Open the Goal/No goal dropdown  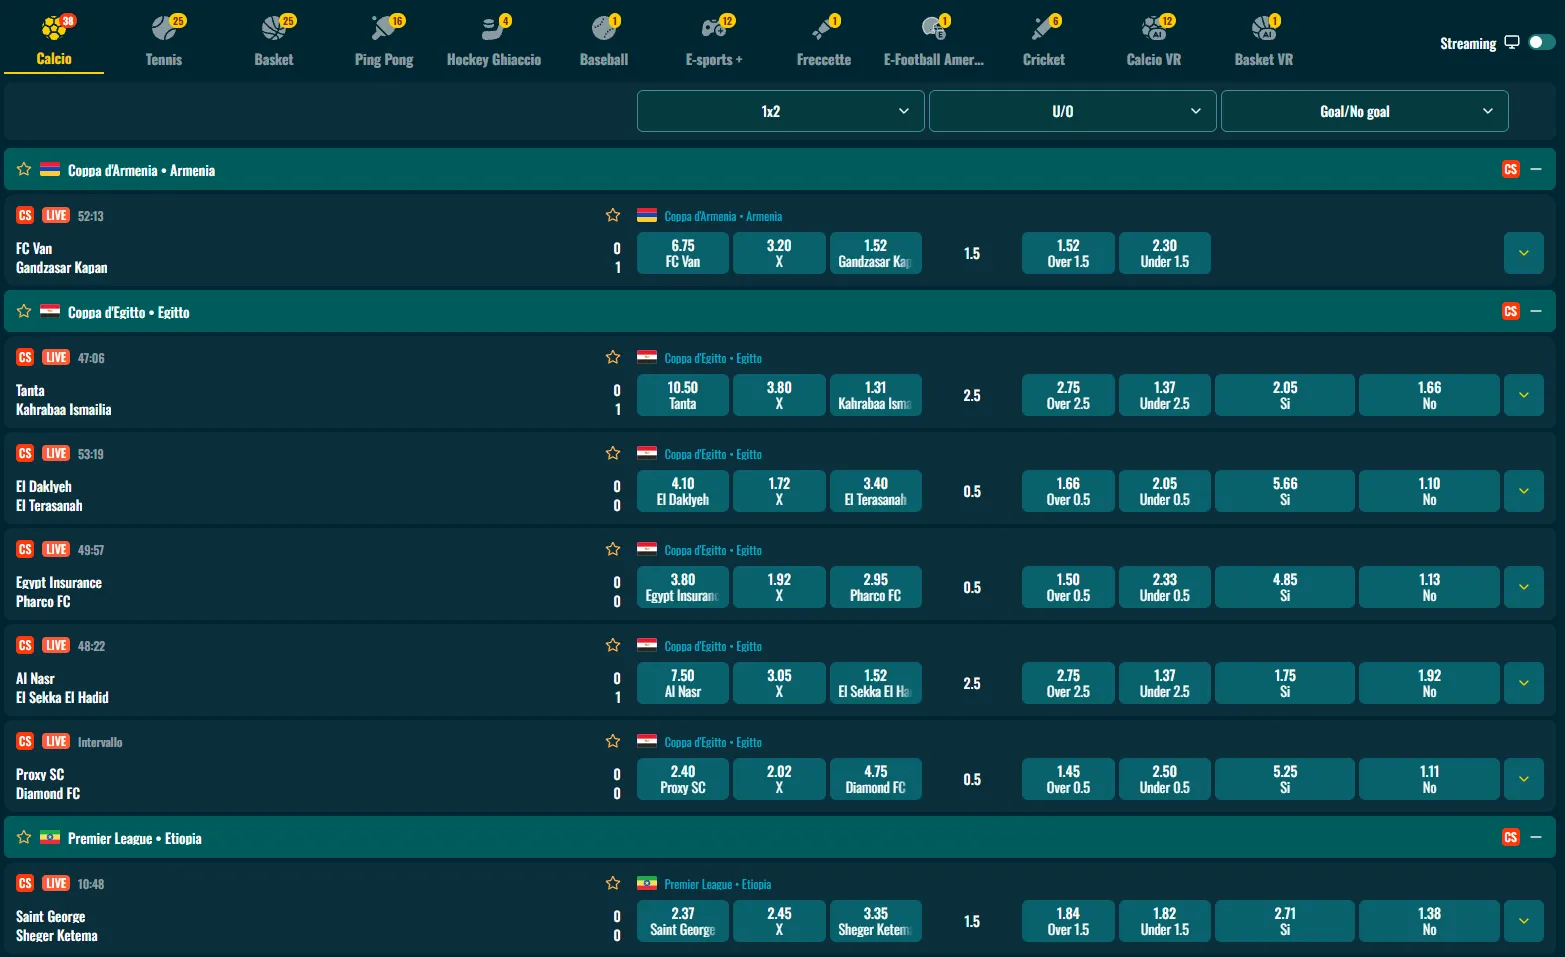1365,111
